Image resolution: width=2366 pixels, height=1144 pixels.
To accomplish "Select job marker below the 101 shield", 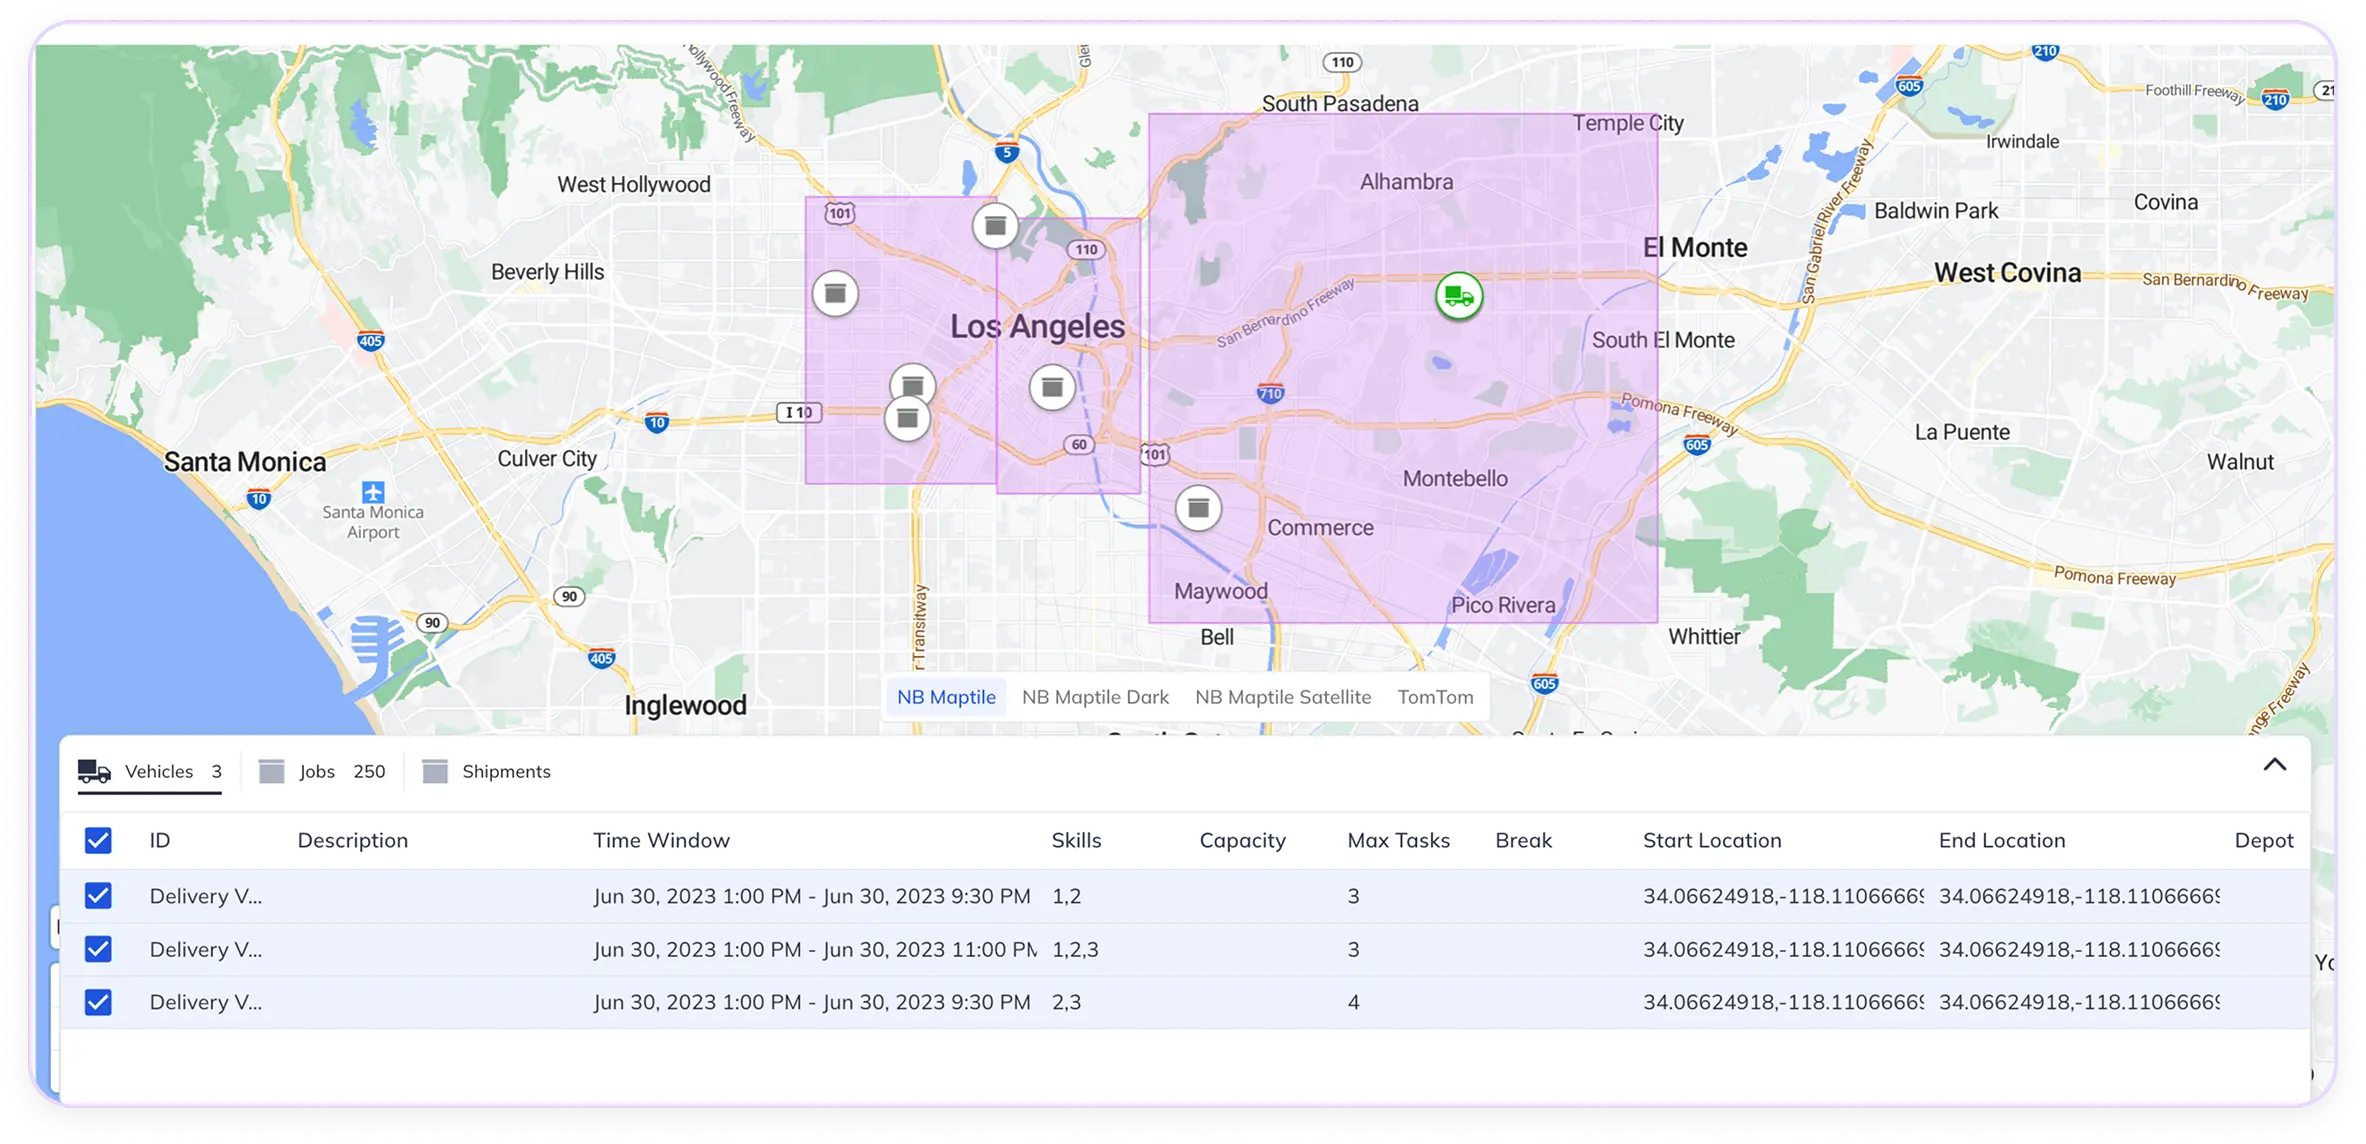I will tap(835, 293).
